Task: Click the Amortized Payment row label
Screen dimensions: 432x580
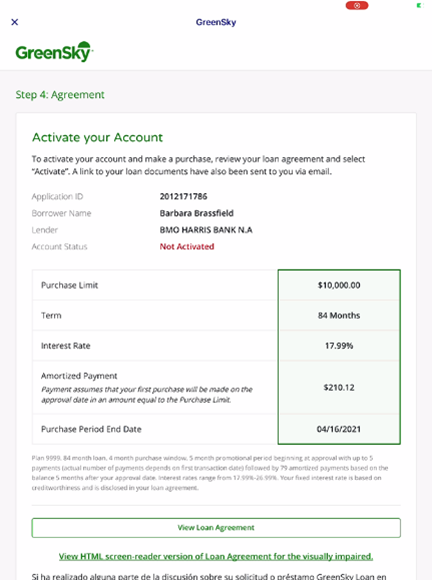Action: (x=79, y=376)
